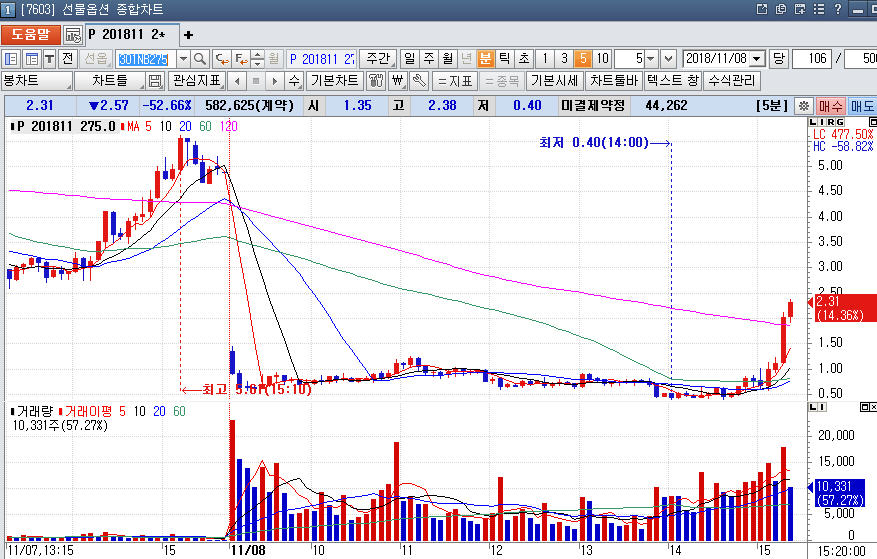Viewport: 877px width, 559px height.
Task: Click the magnifier search icon beside the code field
Action: point(200,59)
